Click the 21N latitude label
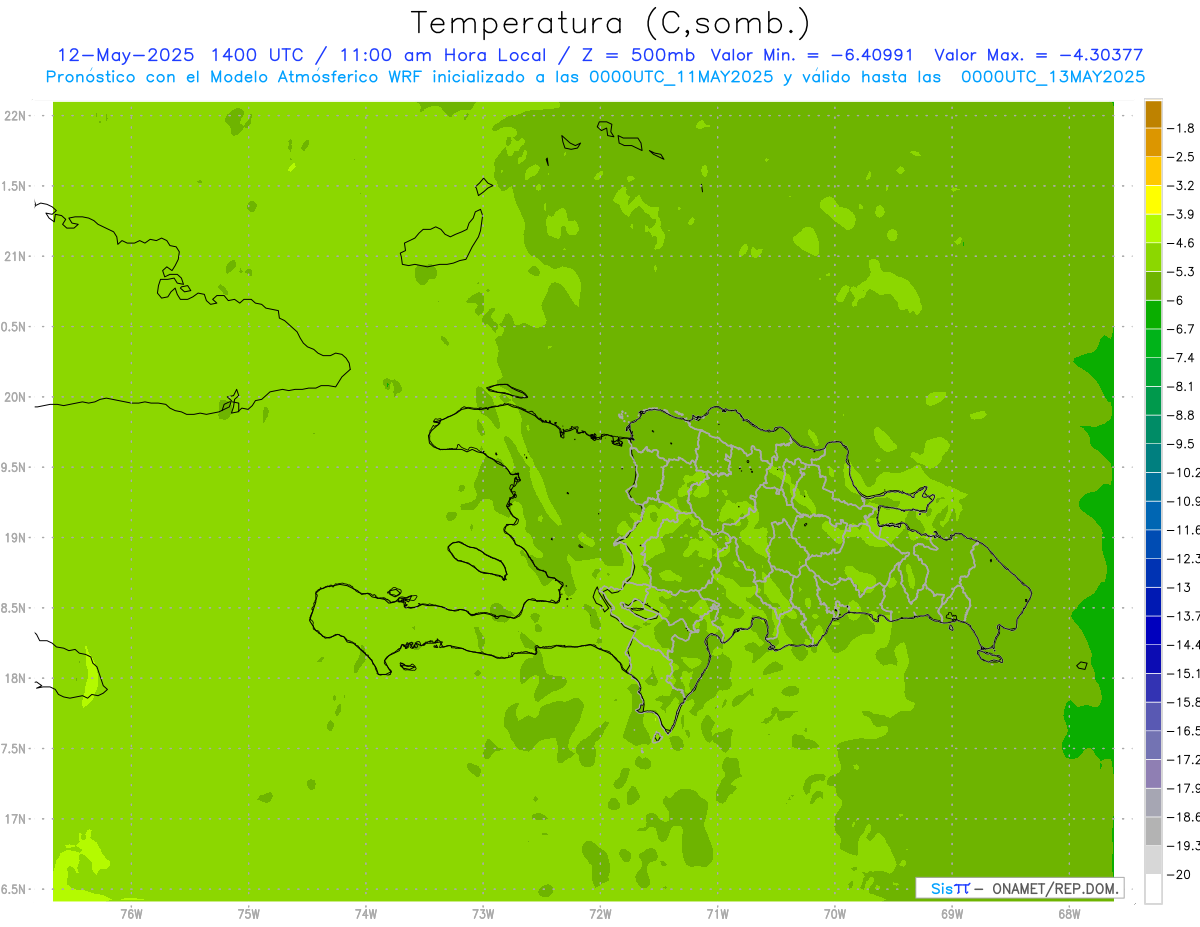1200x927 pixels. tap(16, 256)
